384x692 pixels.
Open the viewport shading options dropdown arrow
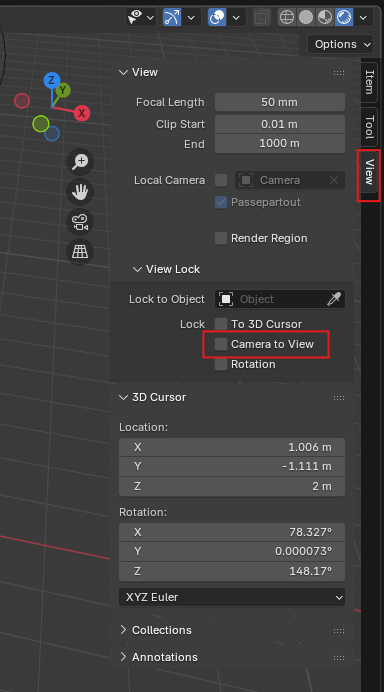click(363, 18)
